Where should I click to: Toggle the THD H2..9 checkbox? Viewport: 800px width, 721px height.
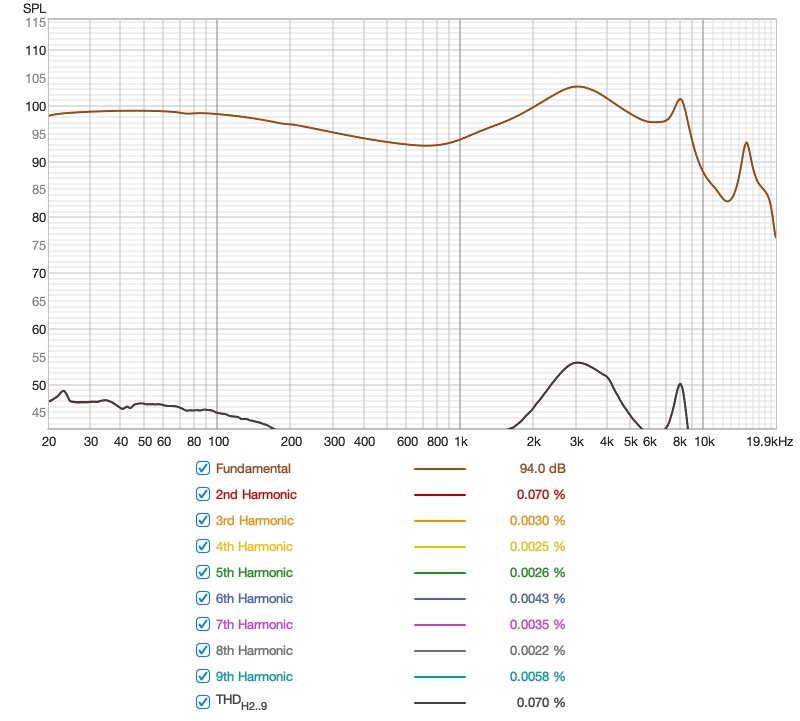point(203,703)
